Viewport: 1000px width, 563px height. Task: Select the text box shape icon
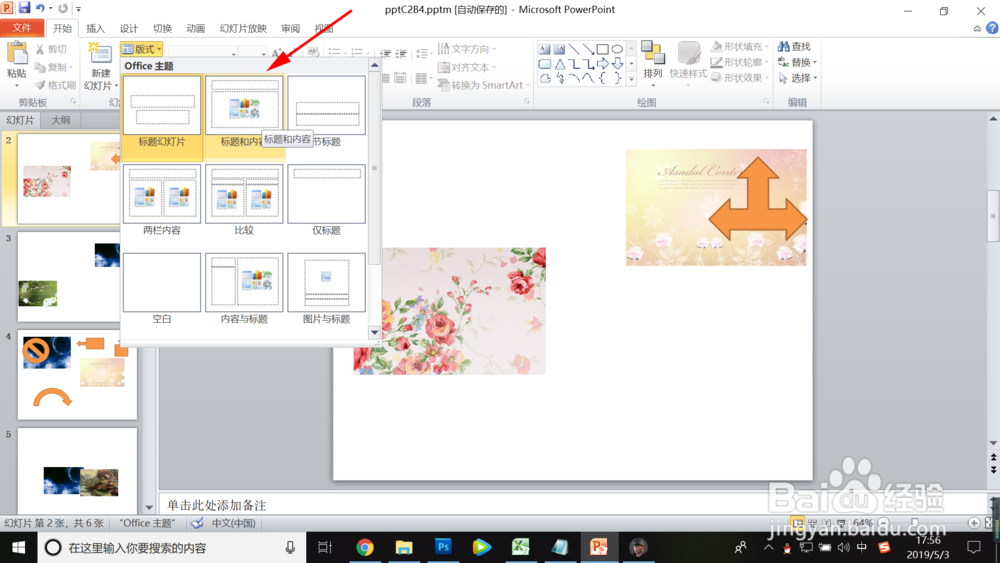[544, 49]
